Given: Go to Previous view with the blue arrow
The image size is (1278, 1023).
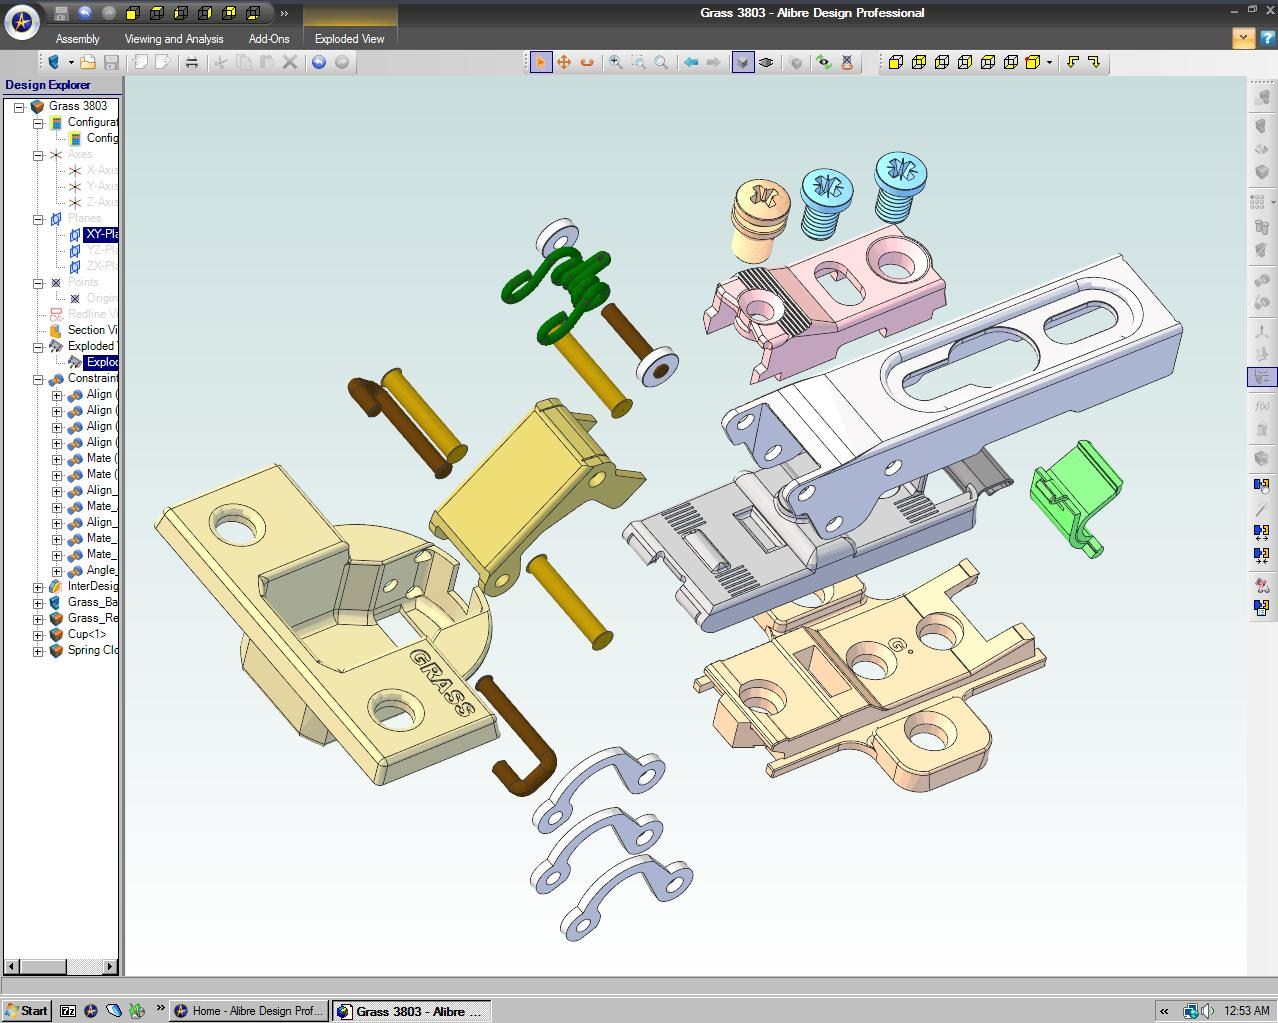Looking at the screenshot, I should (691, 62).
